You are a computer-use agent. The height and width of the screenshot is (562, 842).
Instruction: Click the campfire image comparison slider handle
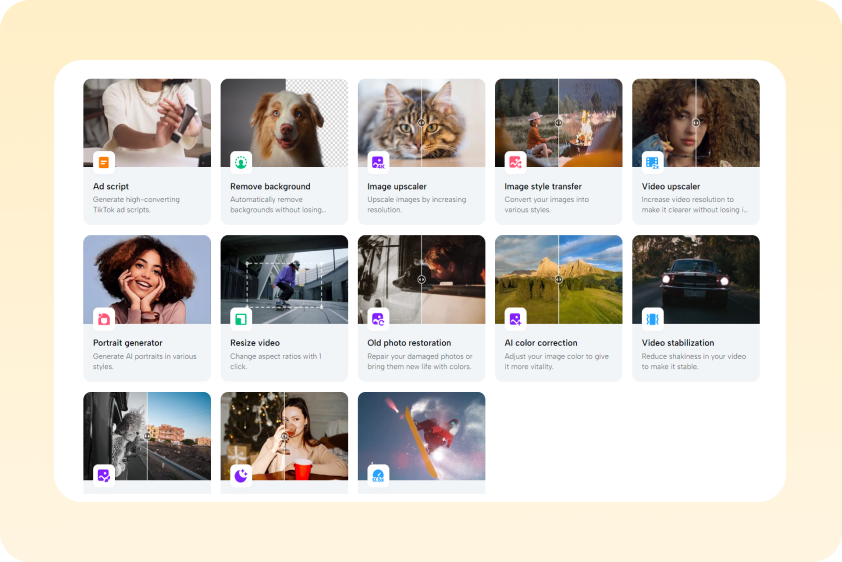(558, 123)
